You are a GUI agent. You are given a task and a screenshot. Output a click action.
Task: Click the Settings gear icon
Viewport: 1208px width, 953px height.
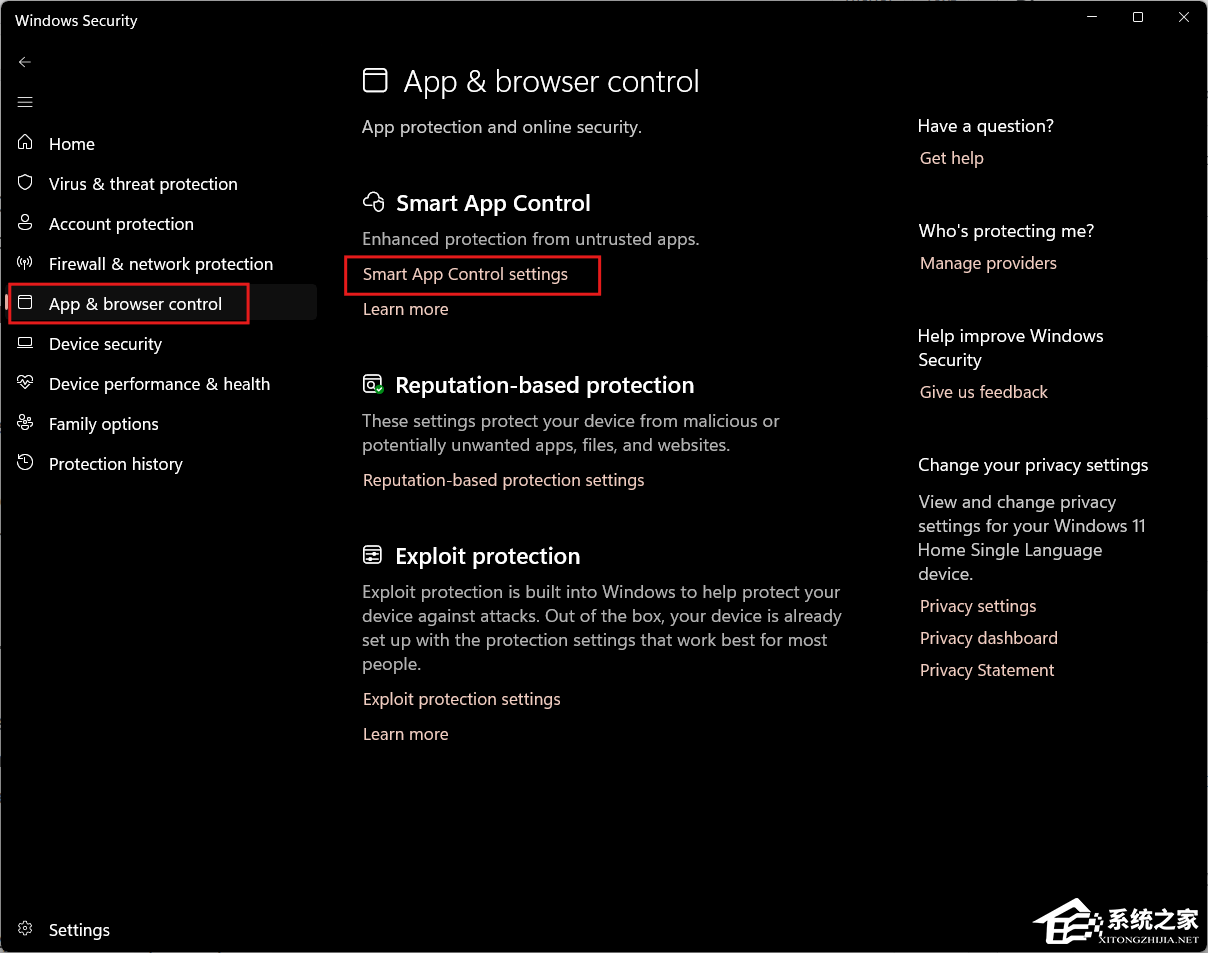pos(26,929)
